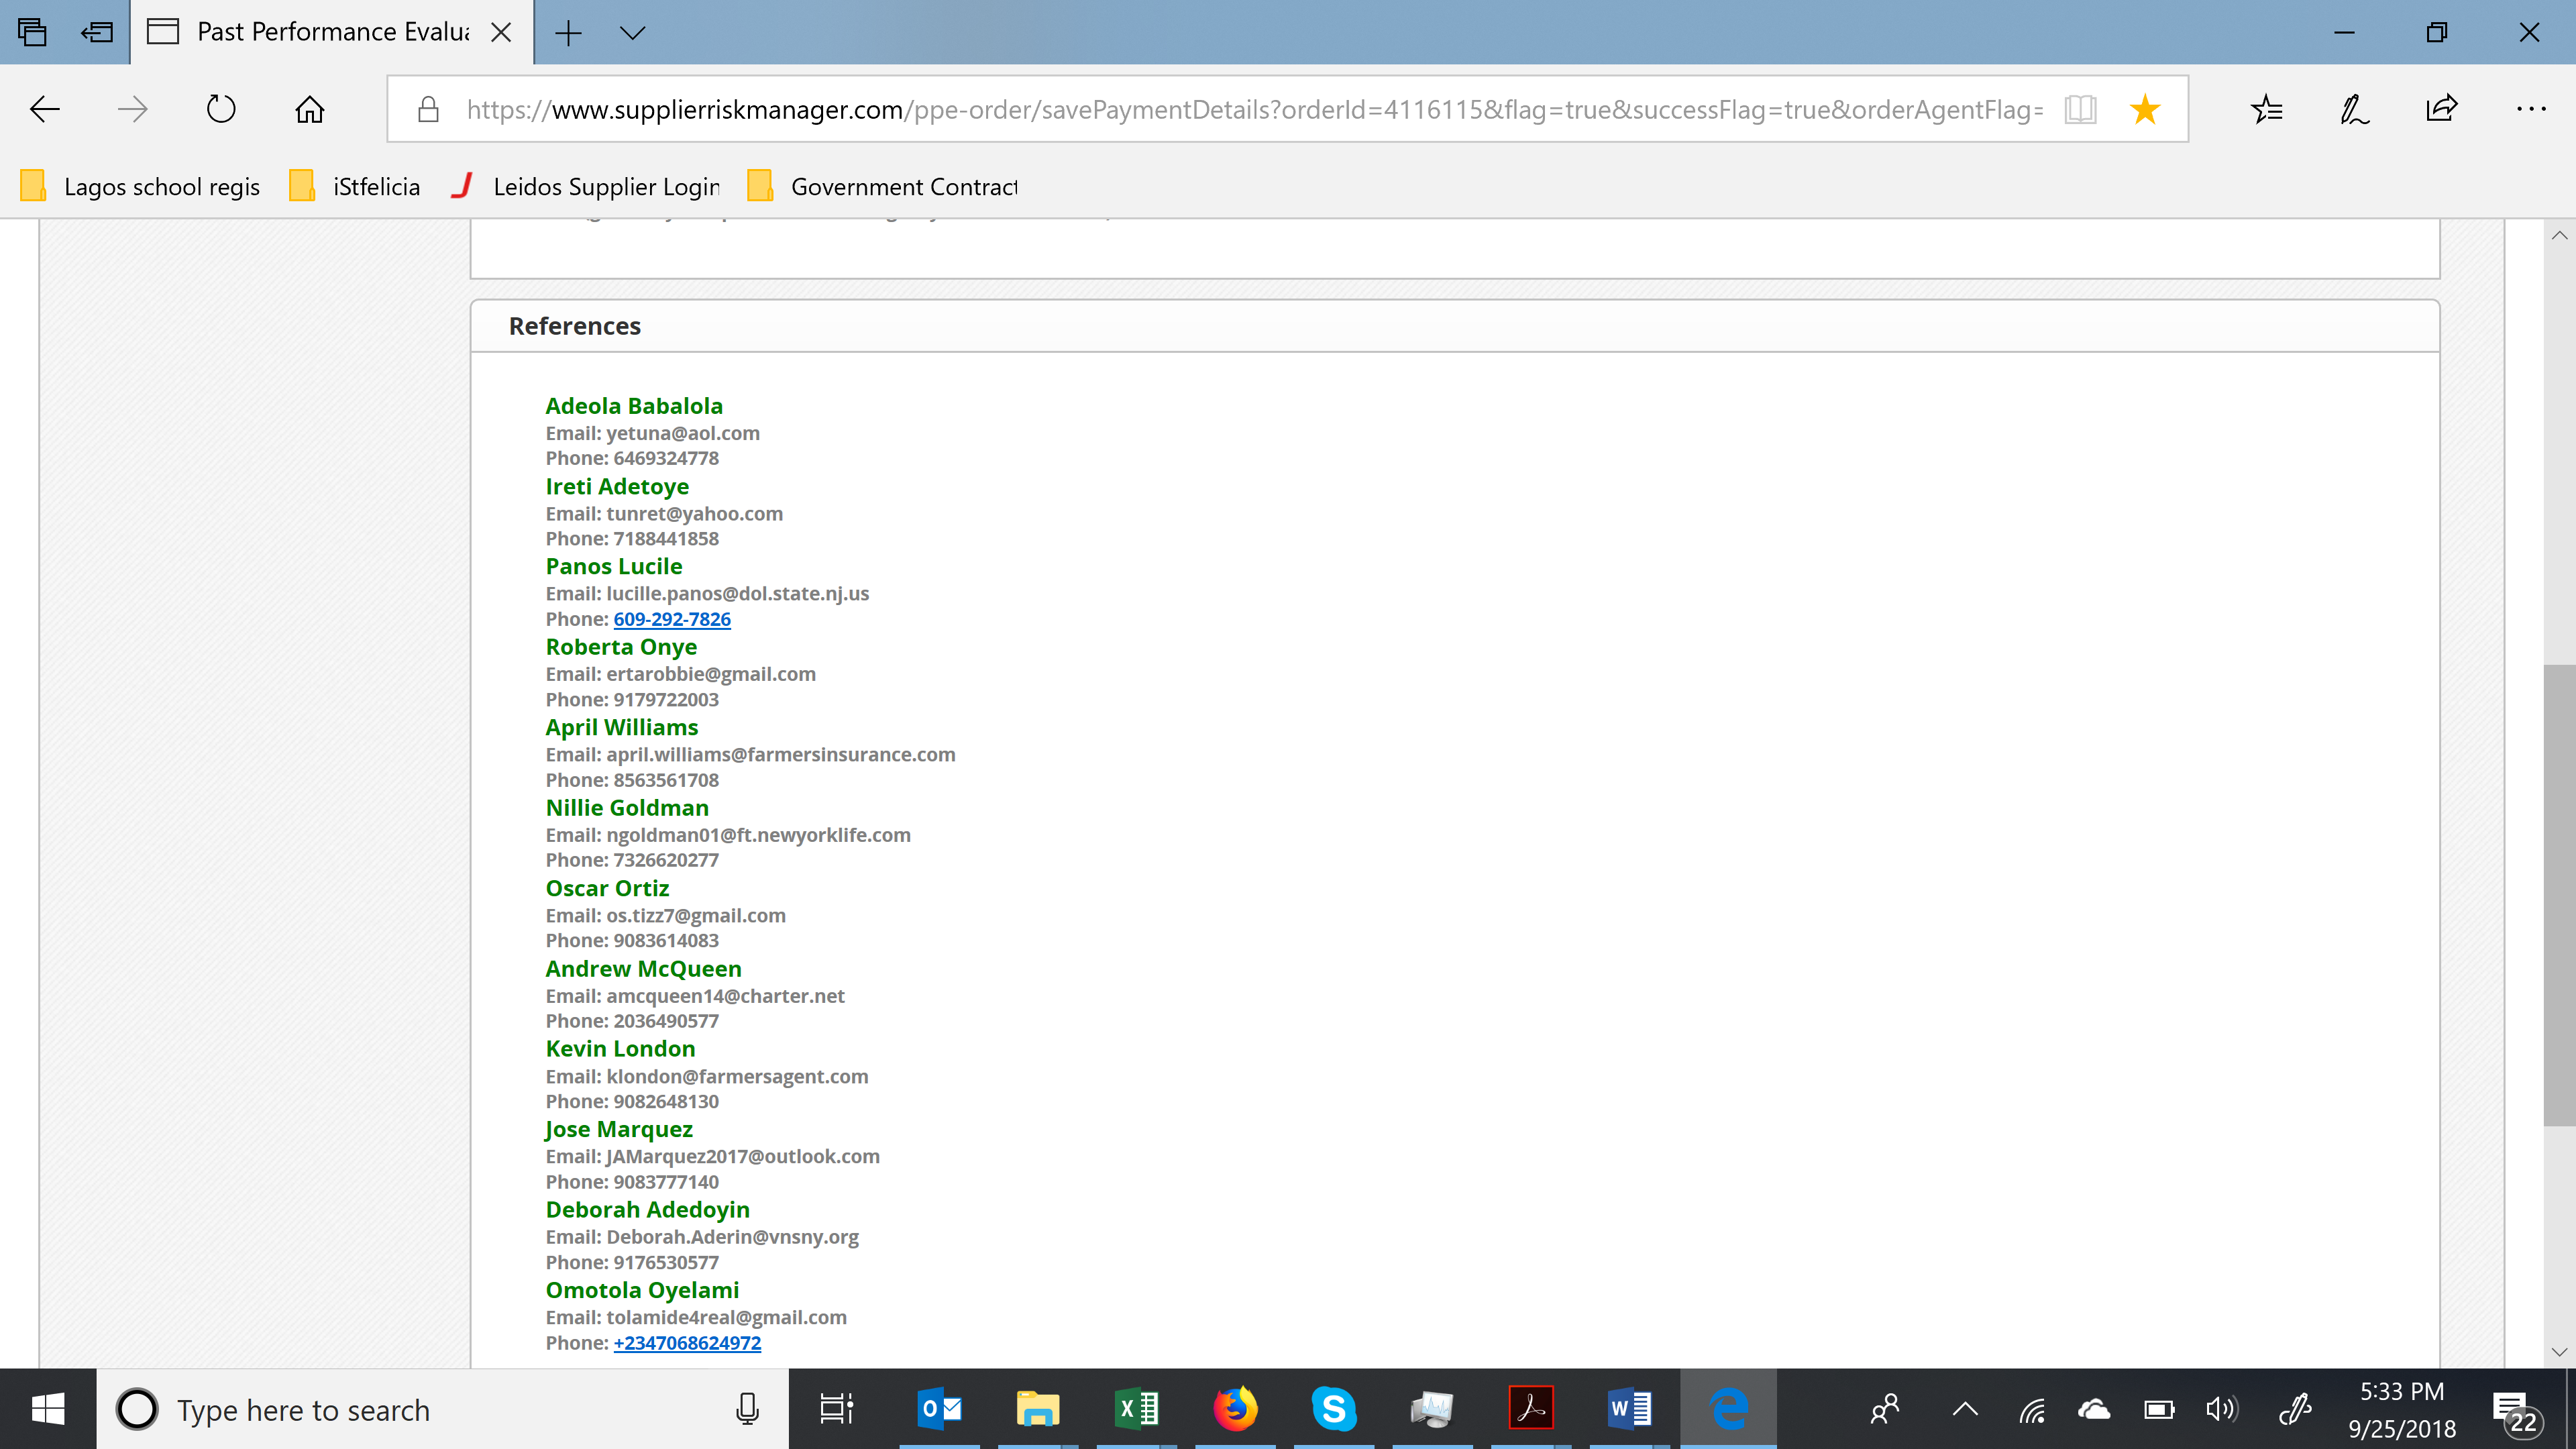Click the site lock security icon
Screen dimensions: 2576x1449
pos(428,109)
